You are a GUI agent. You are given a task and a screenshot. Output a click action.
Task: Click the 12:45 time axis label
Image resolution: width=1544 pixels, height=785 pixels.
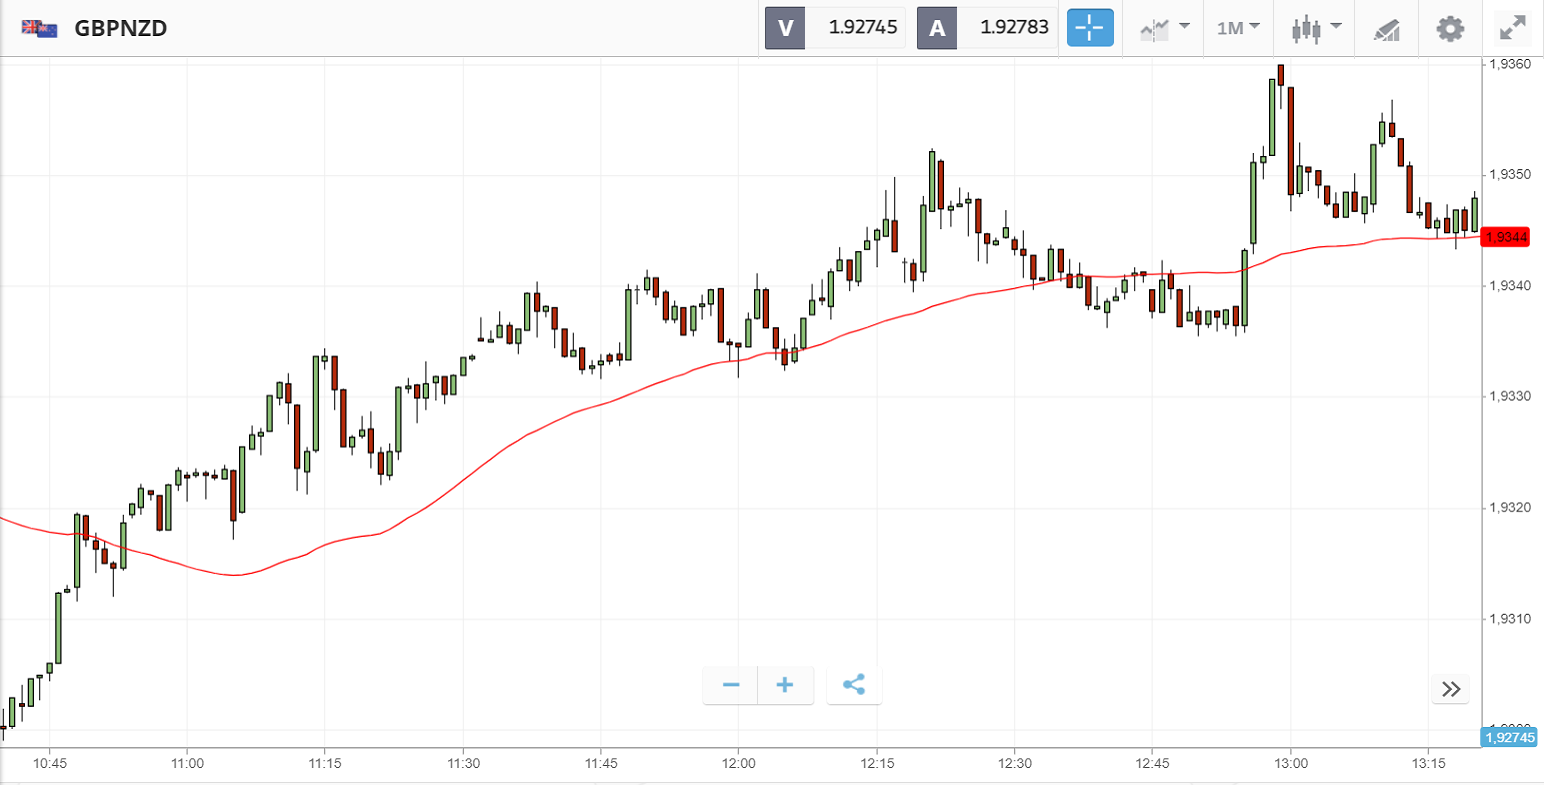tap(1152, 764)
